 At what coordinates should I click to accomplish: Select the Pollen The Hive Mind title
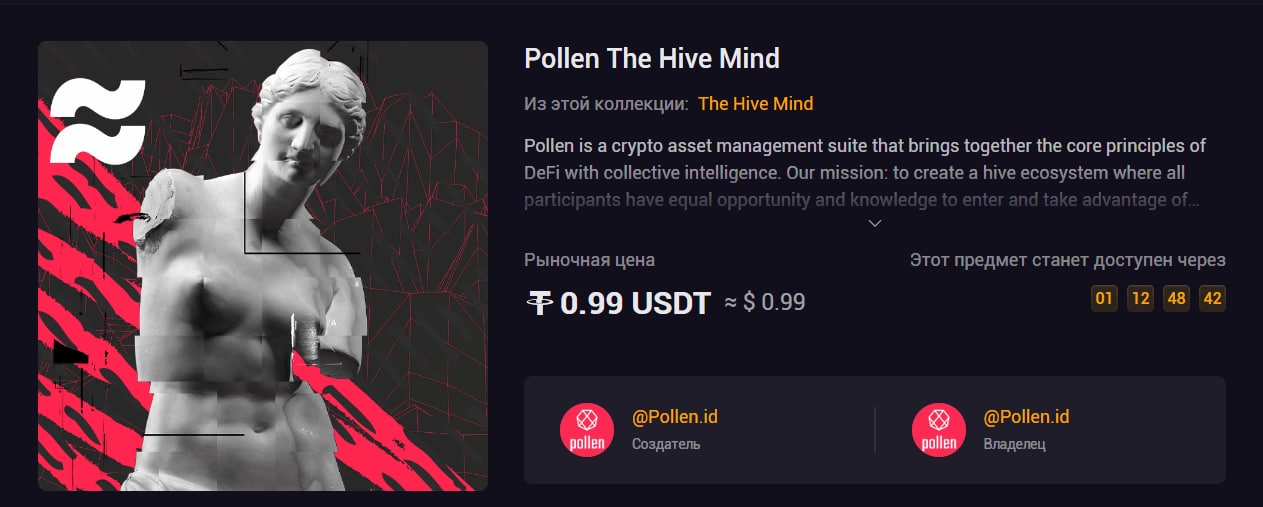(x=652, y=58)
